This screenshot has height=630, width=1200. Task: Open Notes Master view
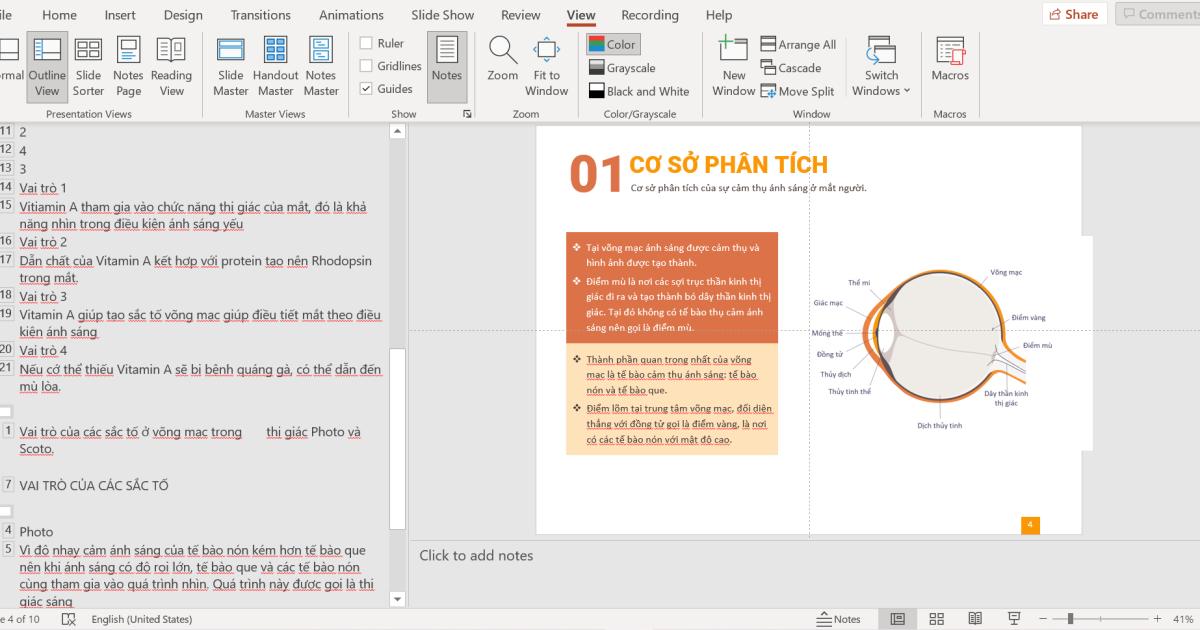pyautogui.click(x=321, y=66)
